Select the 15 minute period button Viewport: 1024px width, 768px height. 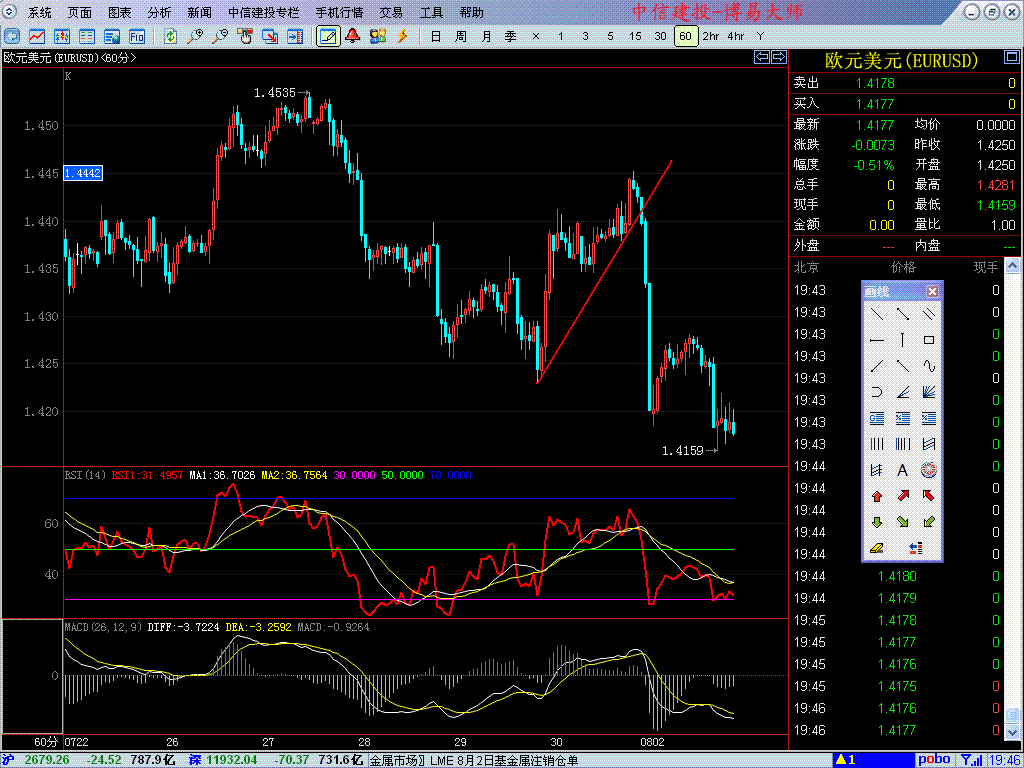point(635,37)
